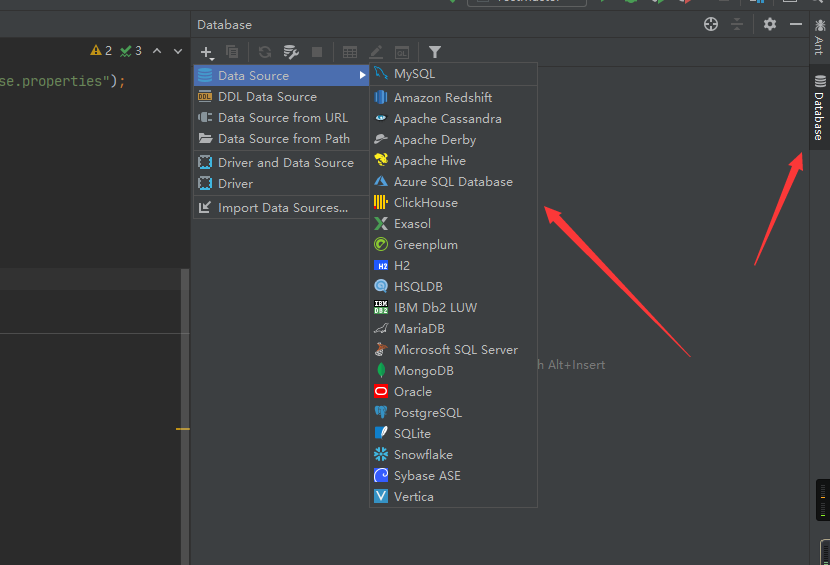The width and height of the screenshot is (830, 565).
Task: Select MariaDB data source
Action: (x=454, y=329)
